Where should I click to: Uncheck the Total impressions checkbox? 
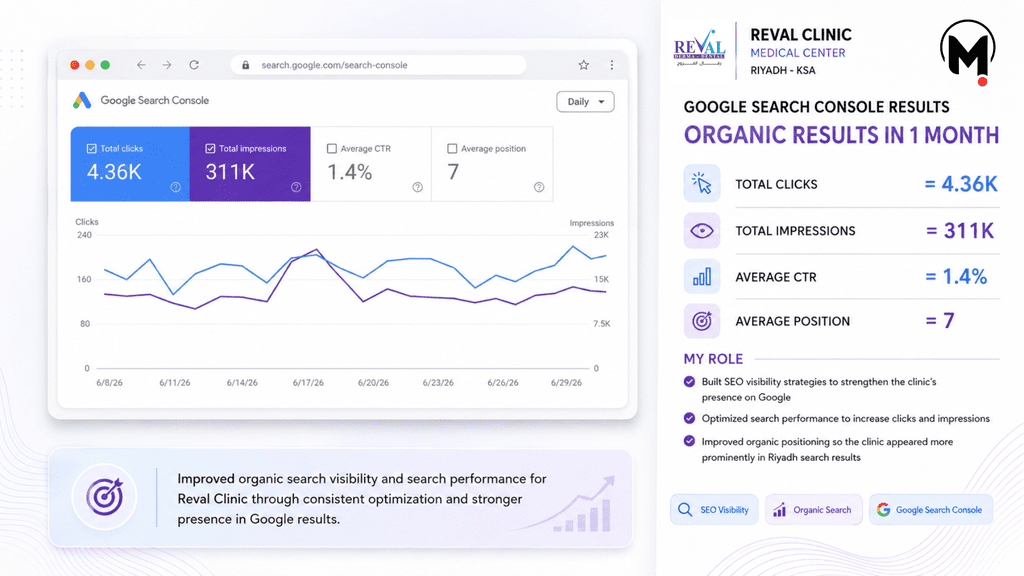pos(210,148)
